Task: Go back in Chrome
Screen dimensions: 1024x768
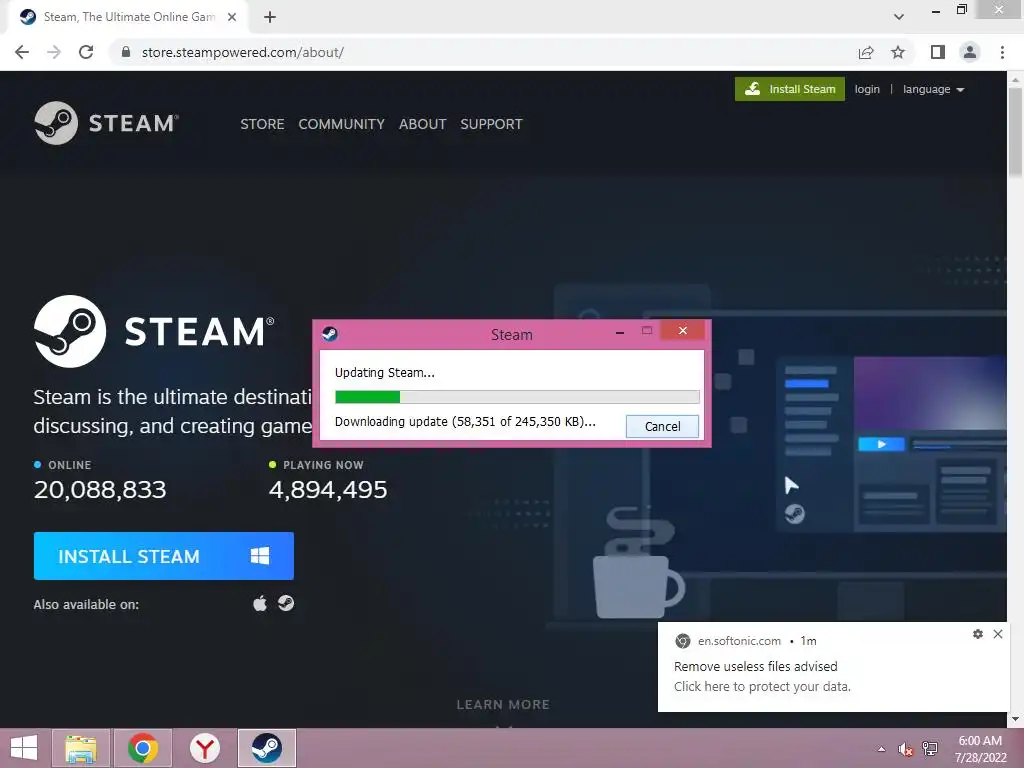Action: point(22,52)
